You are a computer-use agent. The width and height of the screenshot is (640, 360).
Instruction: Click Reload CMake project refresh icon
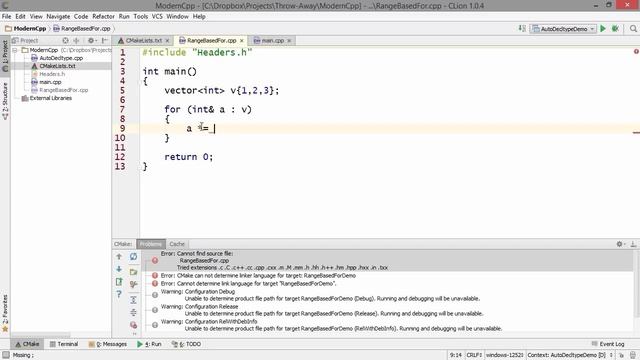pyautogui.click(x=133, y=256)
